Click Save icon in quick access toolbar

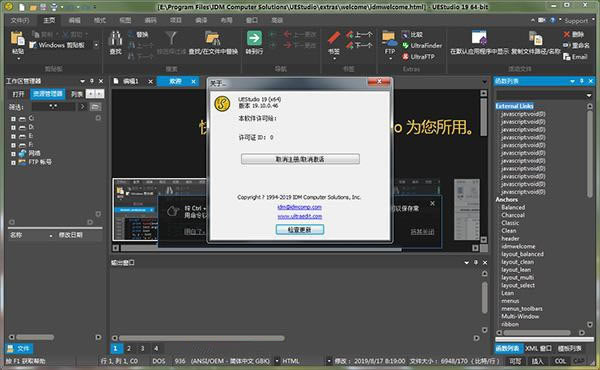44,7
